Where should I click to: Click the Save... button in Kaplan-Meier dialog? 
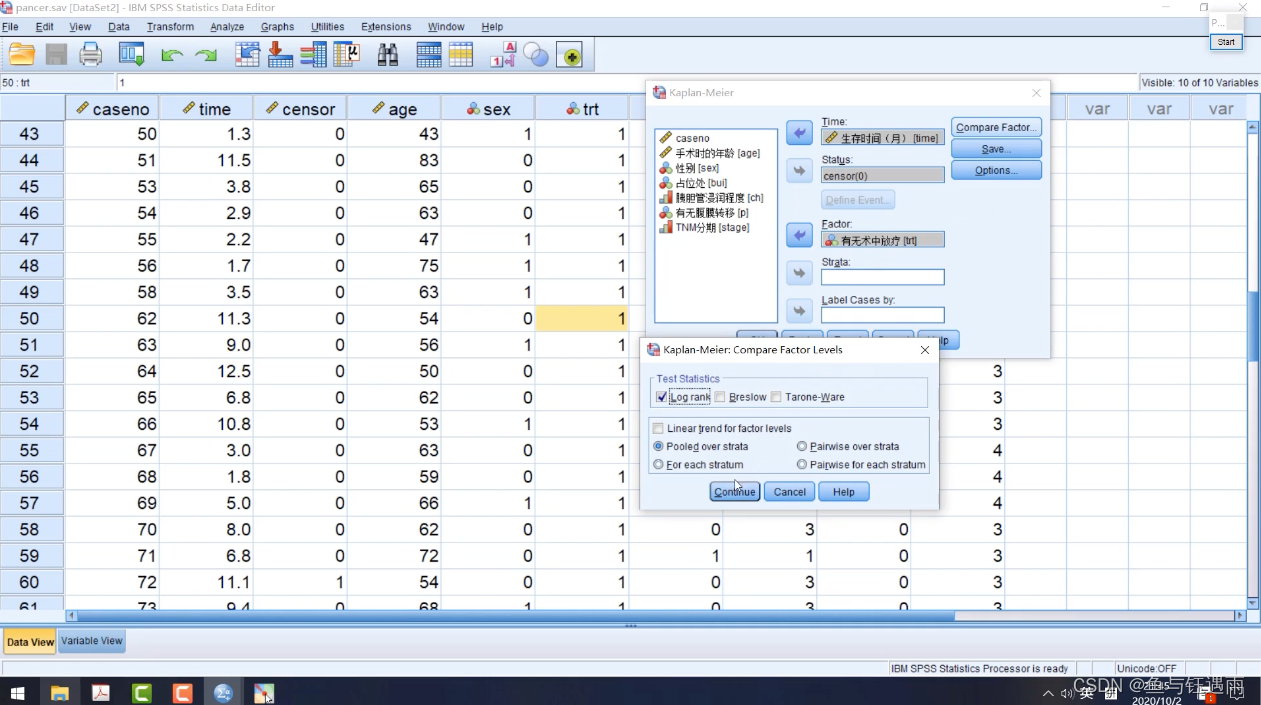(996, 149)
